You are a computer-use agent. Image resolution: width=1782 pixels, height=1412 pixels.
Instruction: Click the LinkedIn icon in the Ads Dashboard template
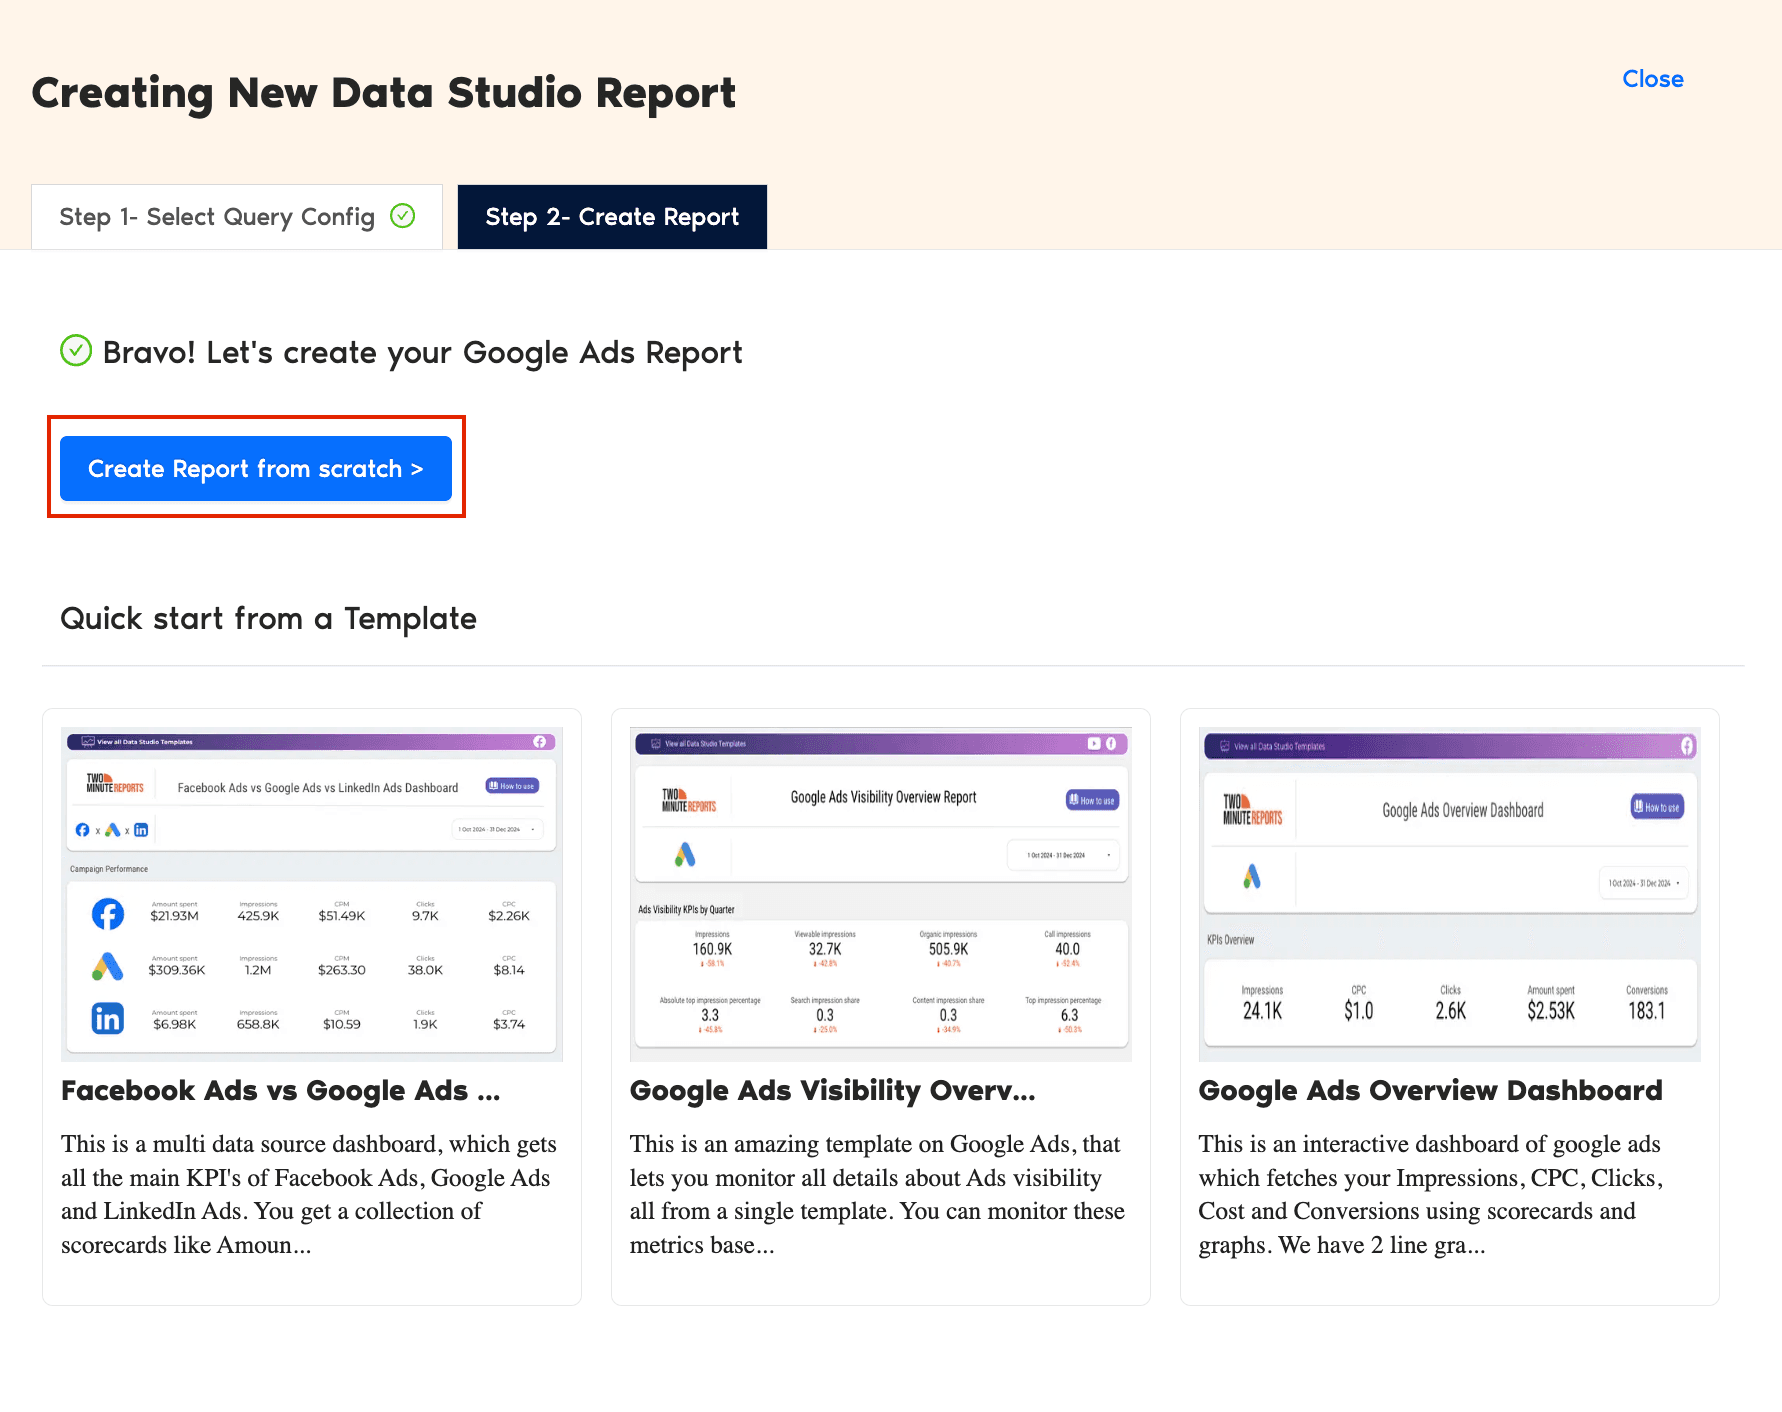pyautogui.click(x=141, y=830)
